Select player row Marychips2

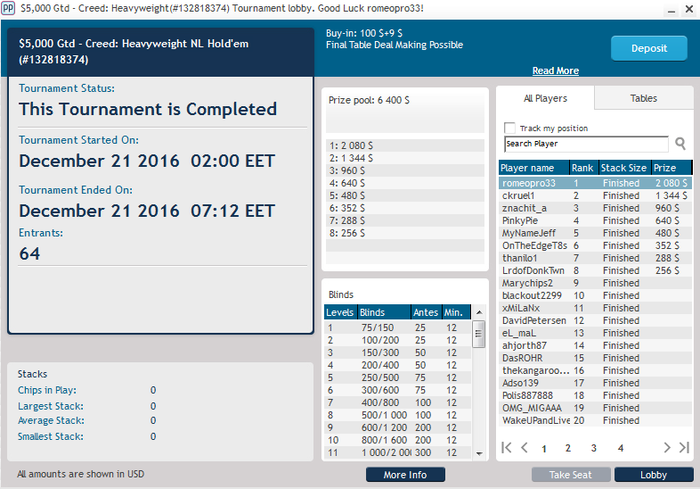(595, 283)
